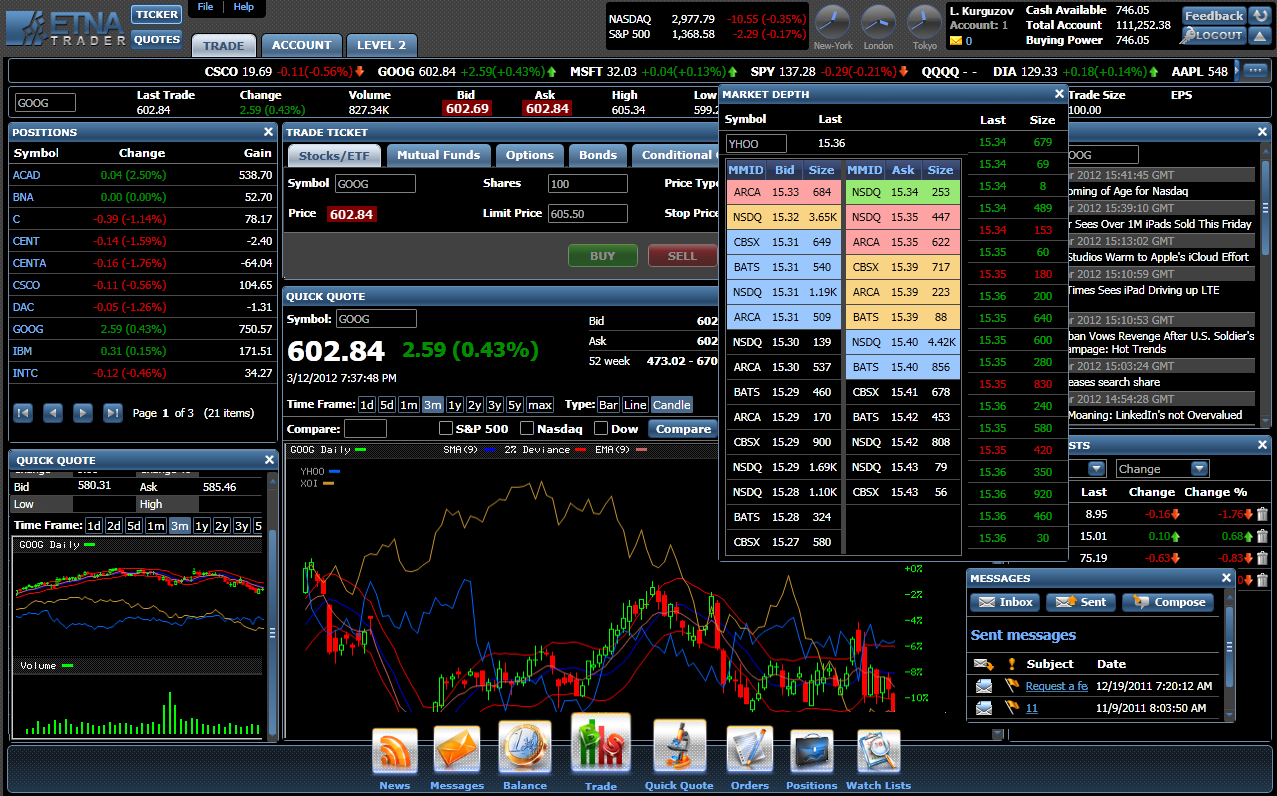
Task: Open the Orders dock icon
Action: click(749, 752)
